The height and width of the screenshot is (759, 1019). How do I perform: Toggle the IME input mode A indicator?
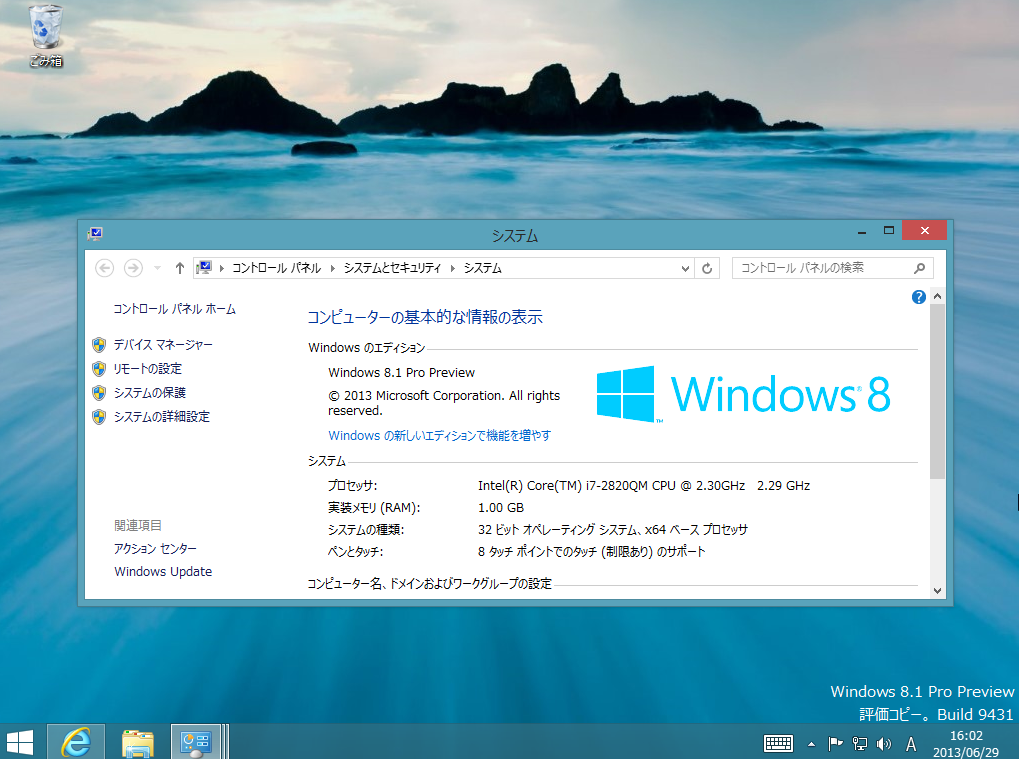click(911, 743)
